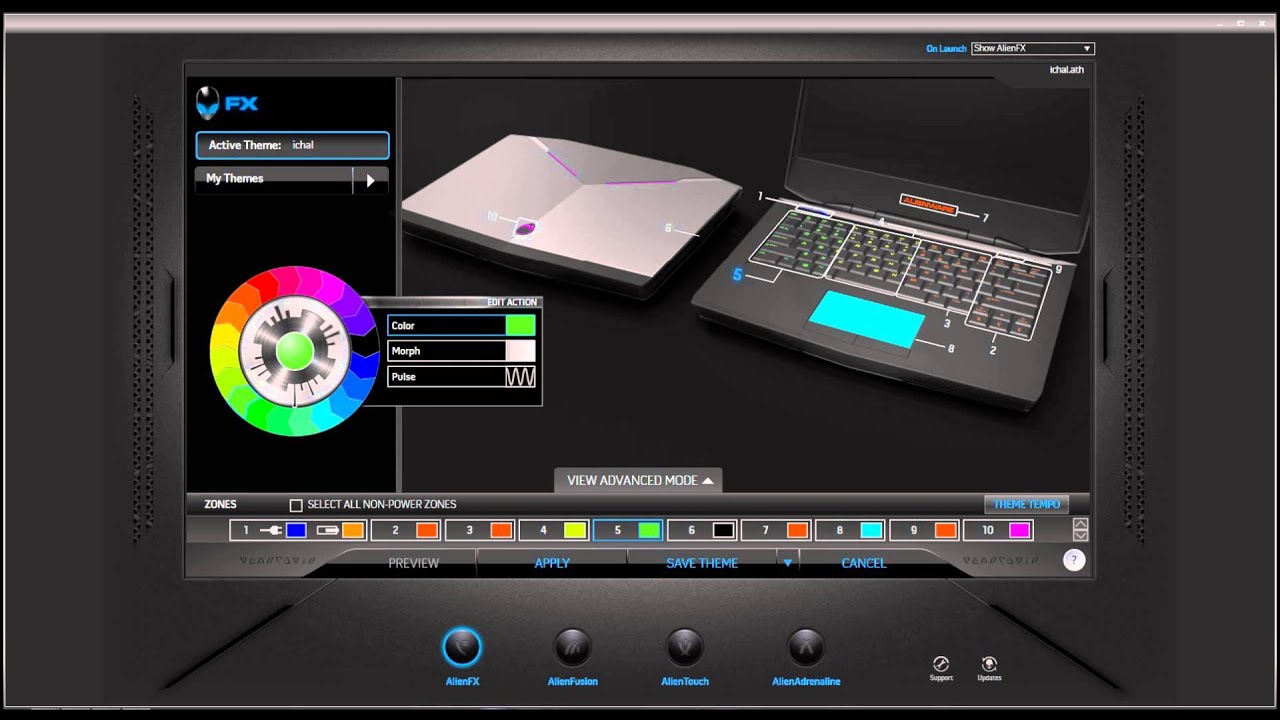Viewport: 1280px width, 720px height.
Task: Select zone 10 tab
Action: pos(999,530)
